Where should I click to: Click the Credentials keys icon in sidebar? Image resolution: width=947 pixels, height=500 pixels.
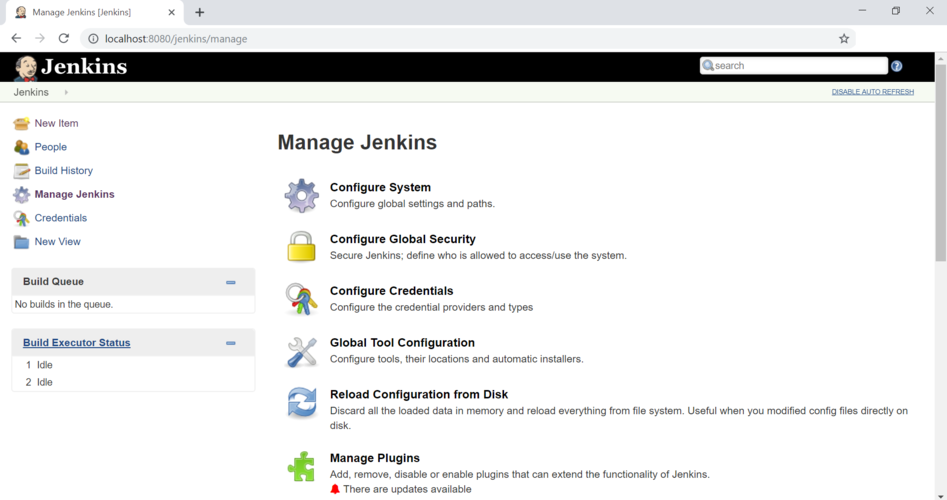pyautogui.click(x=21, y=218)
